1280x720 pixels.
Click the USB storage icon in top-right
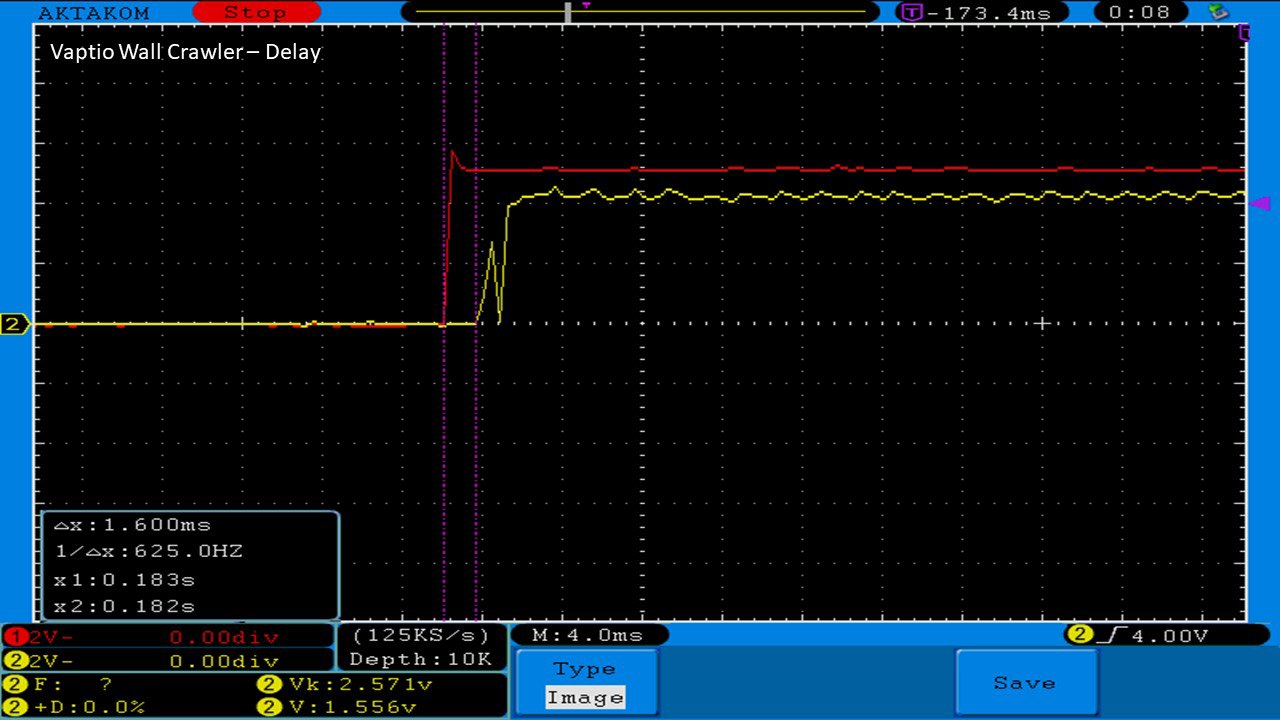(x=1218, y=12)
